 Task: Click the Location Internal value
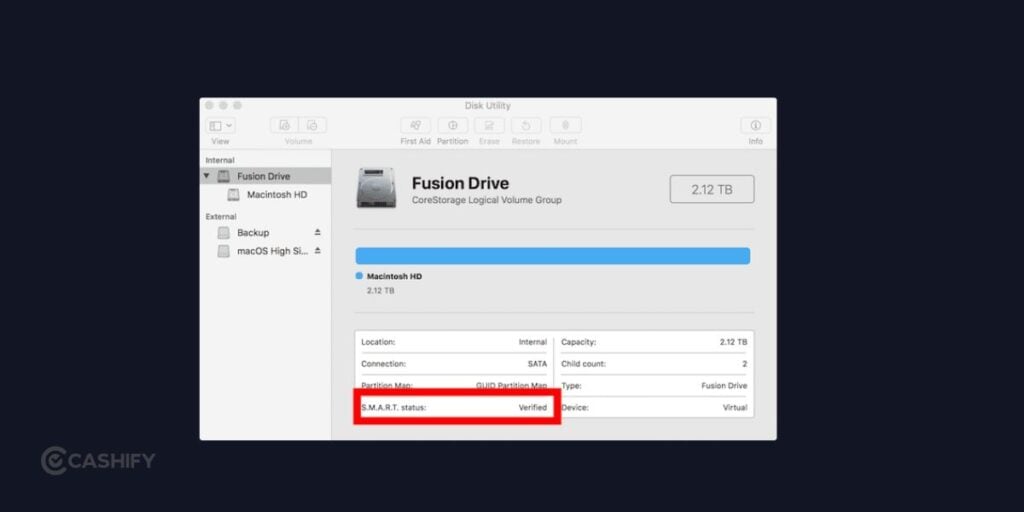tap(533, 342)
